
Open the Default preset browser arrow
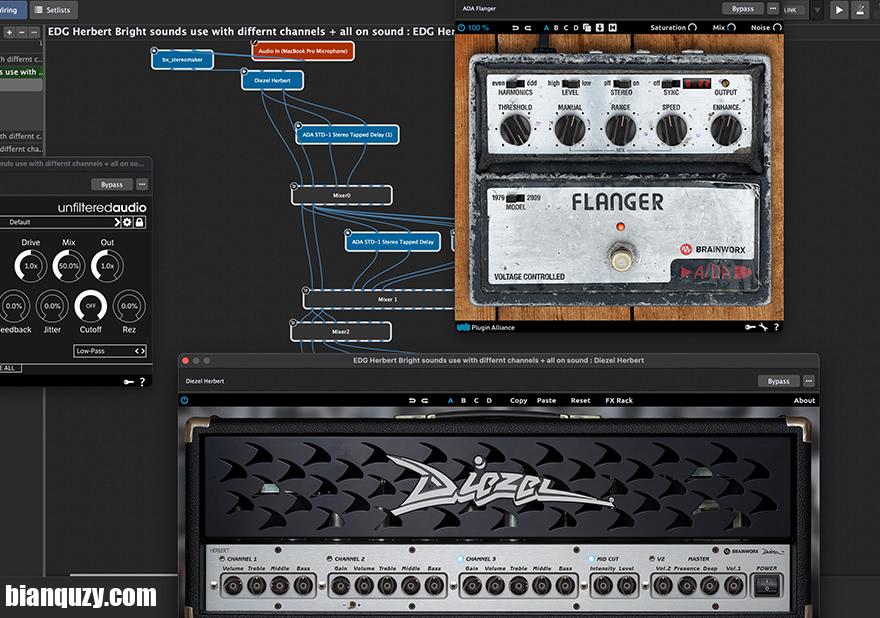(x=117, y=222)
